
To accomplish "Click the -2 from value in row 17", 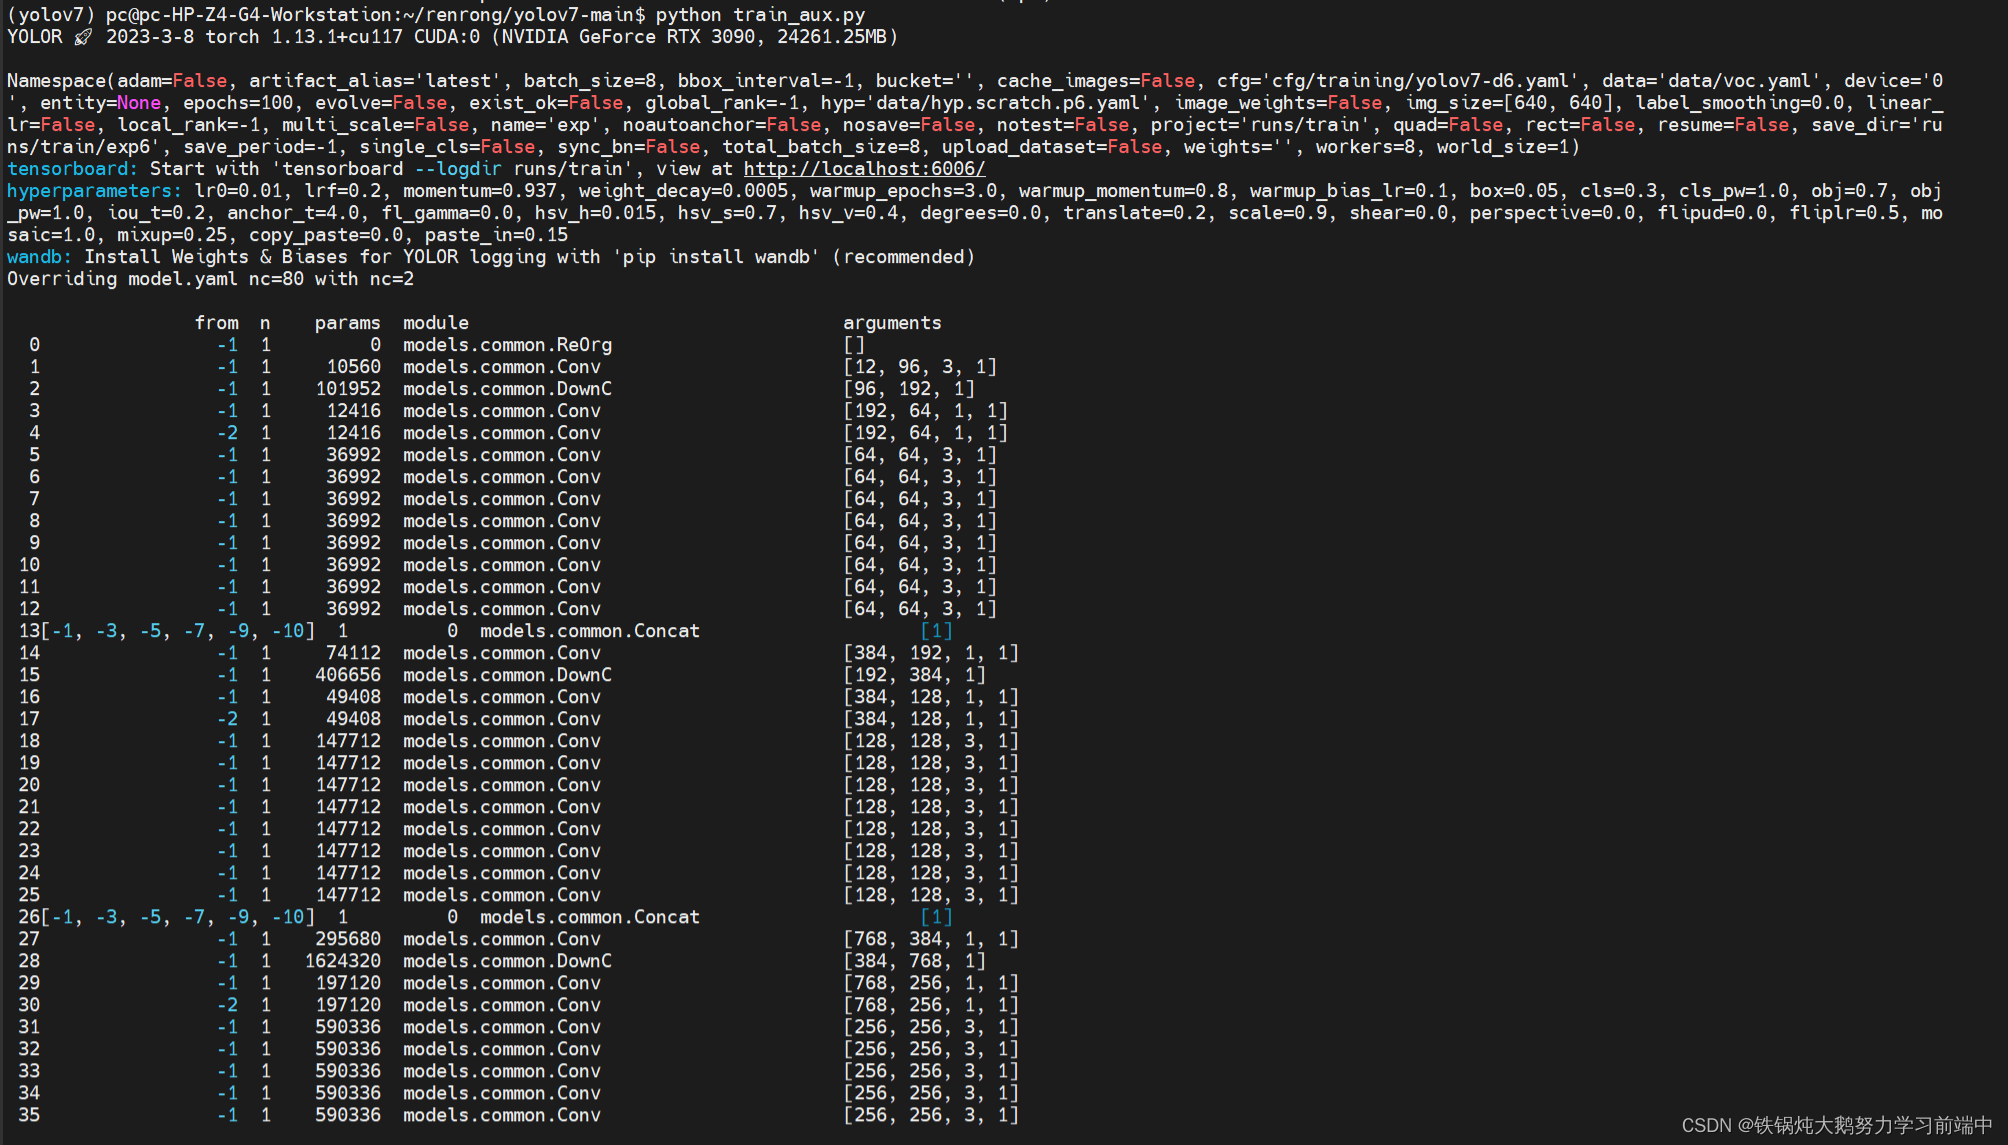I will [x=228, y=719].
